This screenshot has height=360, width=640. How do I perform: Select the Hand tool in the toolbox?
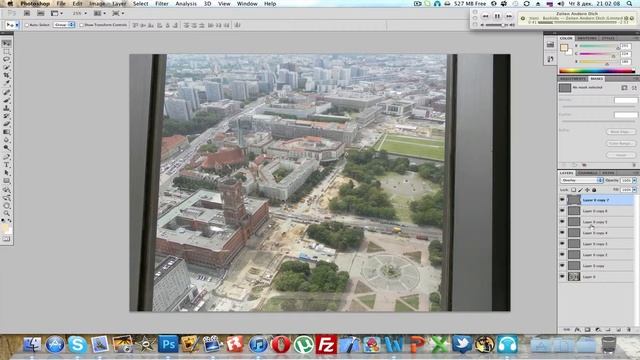(x=7, y=205)
